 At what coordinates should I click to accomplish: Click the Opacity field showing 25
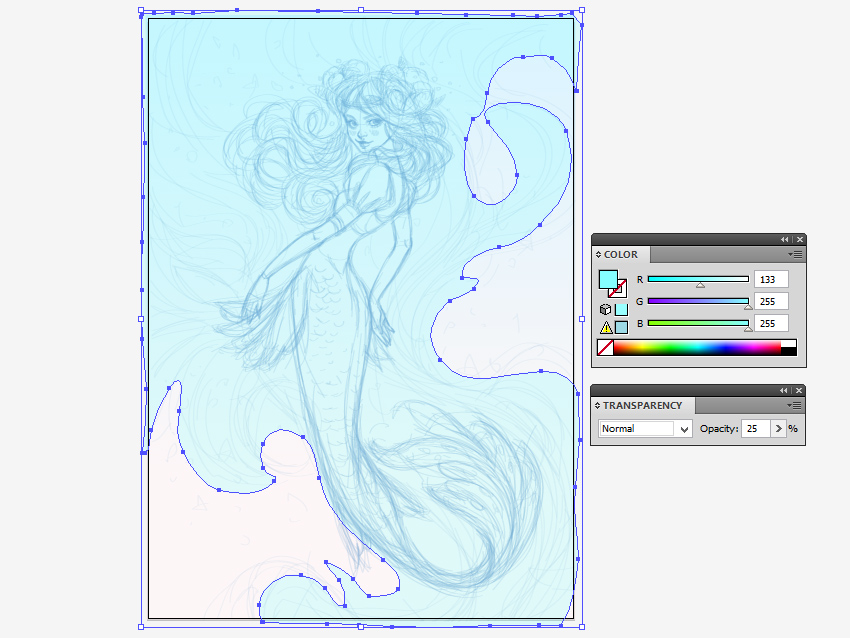(x=756, y=429)
